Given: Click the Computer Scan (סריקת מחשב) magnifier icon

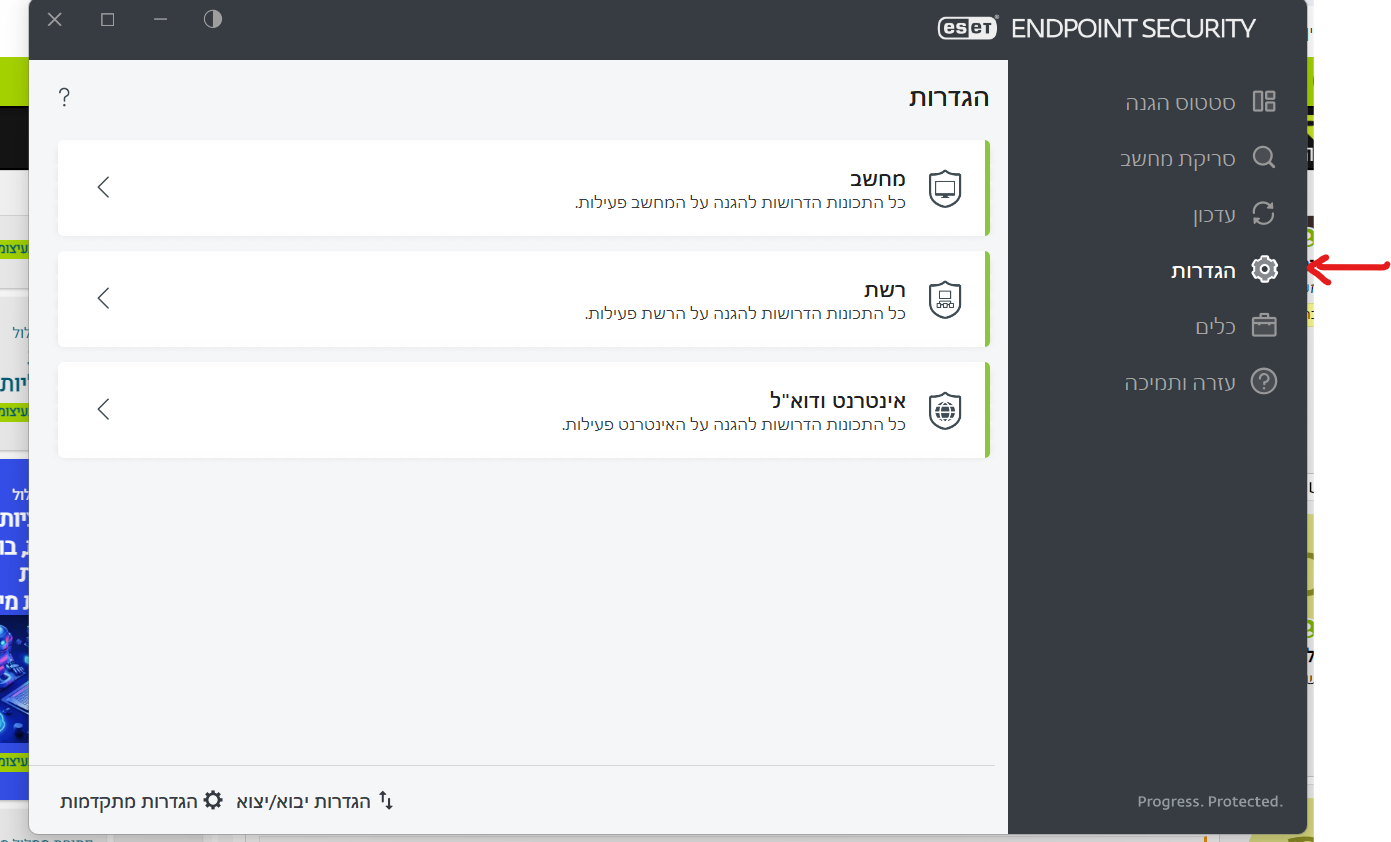Looking at the screenshot, I should tap(1264, 158).
